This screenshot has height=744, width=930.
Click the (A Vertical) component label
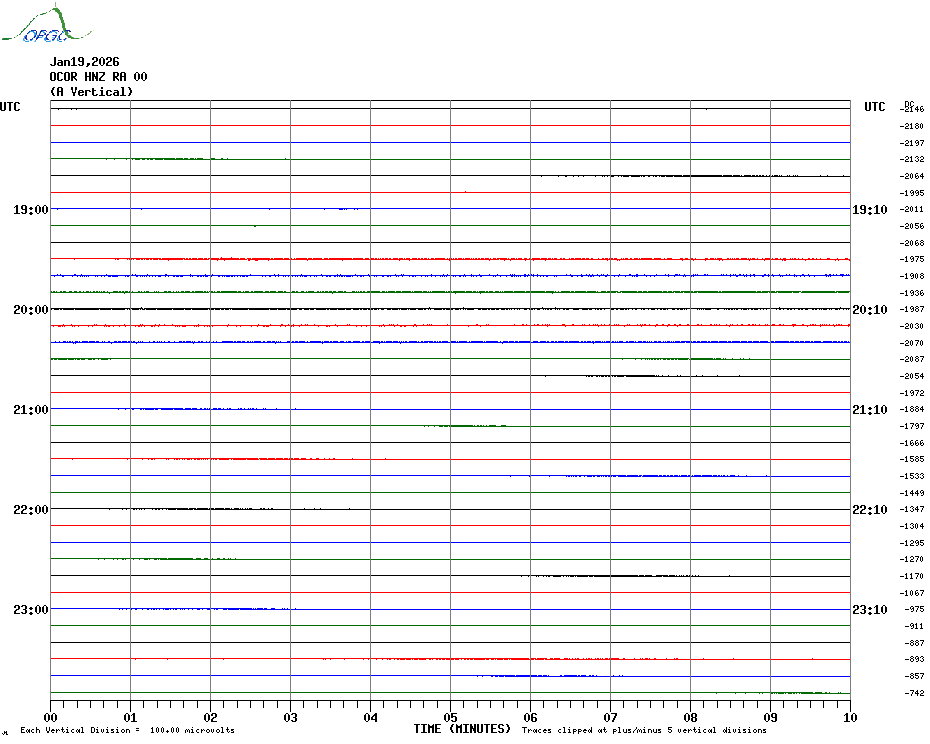pos(91,92)
